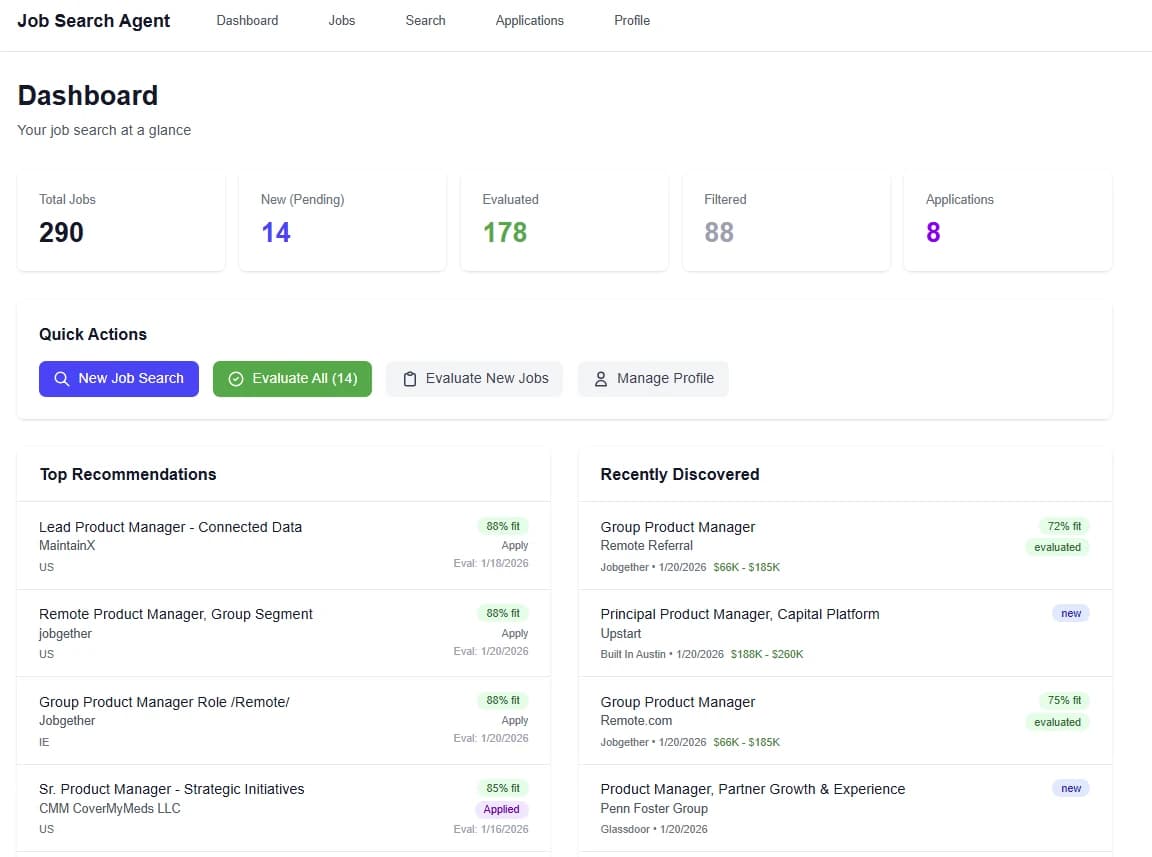The height and width of the screenshot is (857, 1152).
Task: Click Apply on the Jobgether Group Product Manager Role
Action: click(515, 720)
